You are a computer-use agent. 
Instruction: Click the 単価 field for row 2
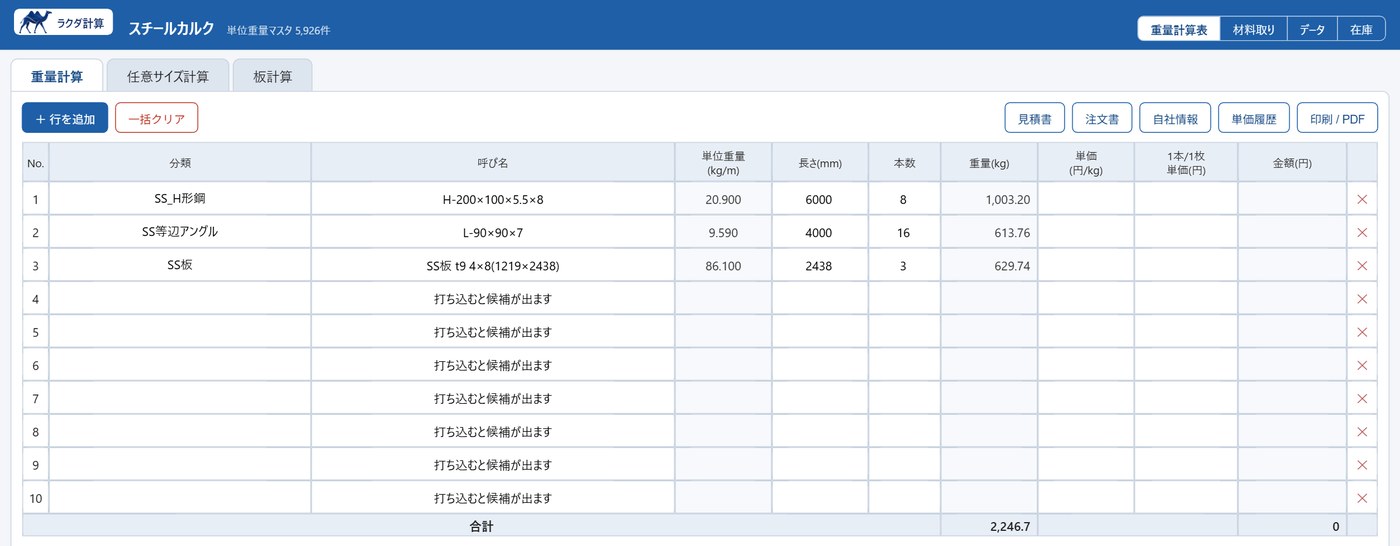pos(1086,233)
